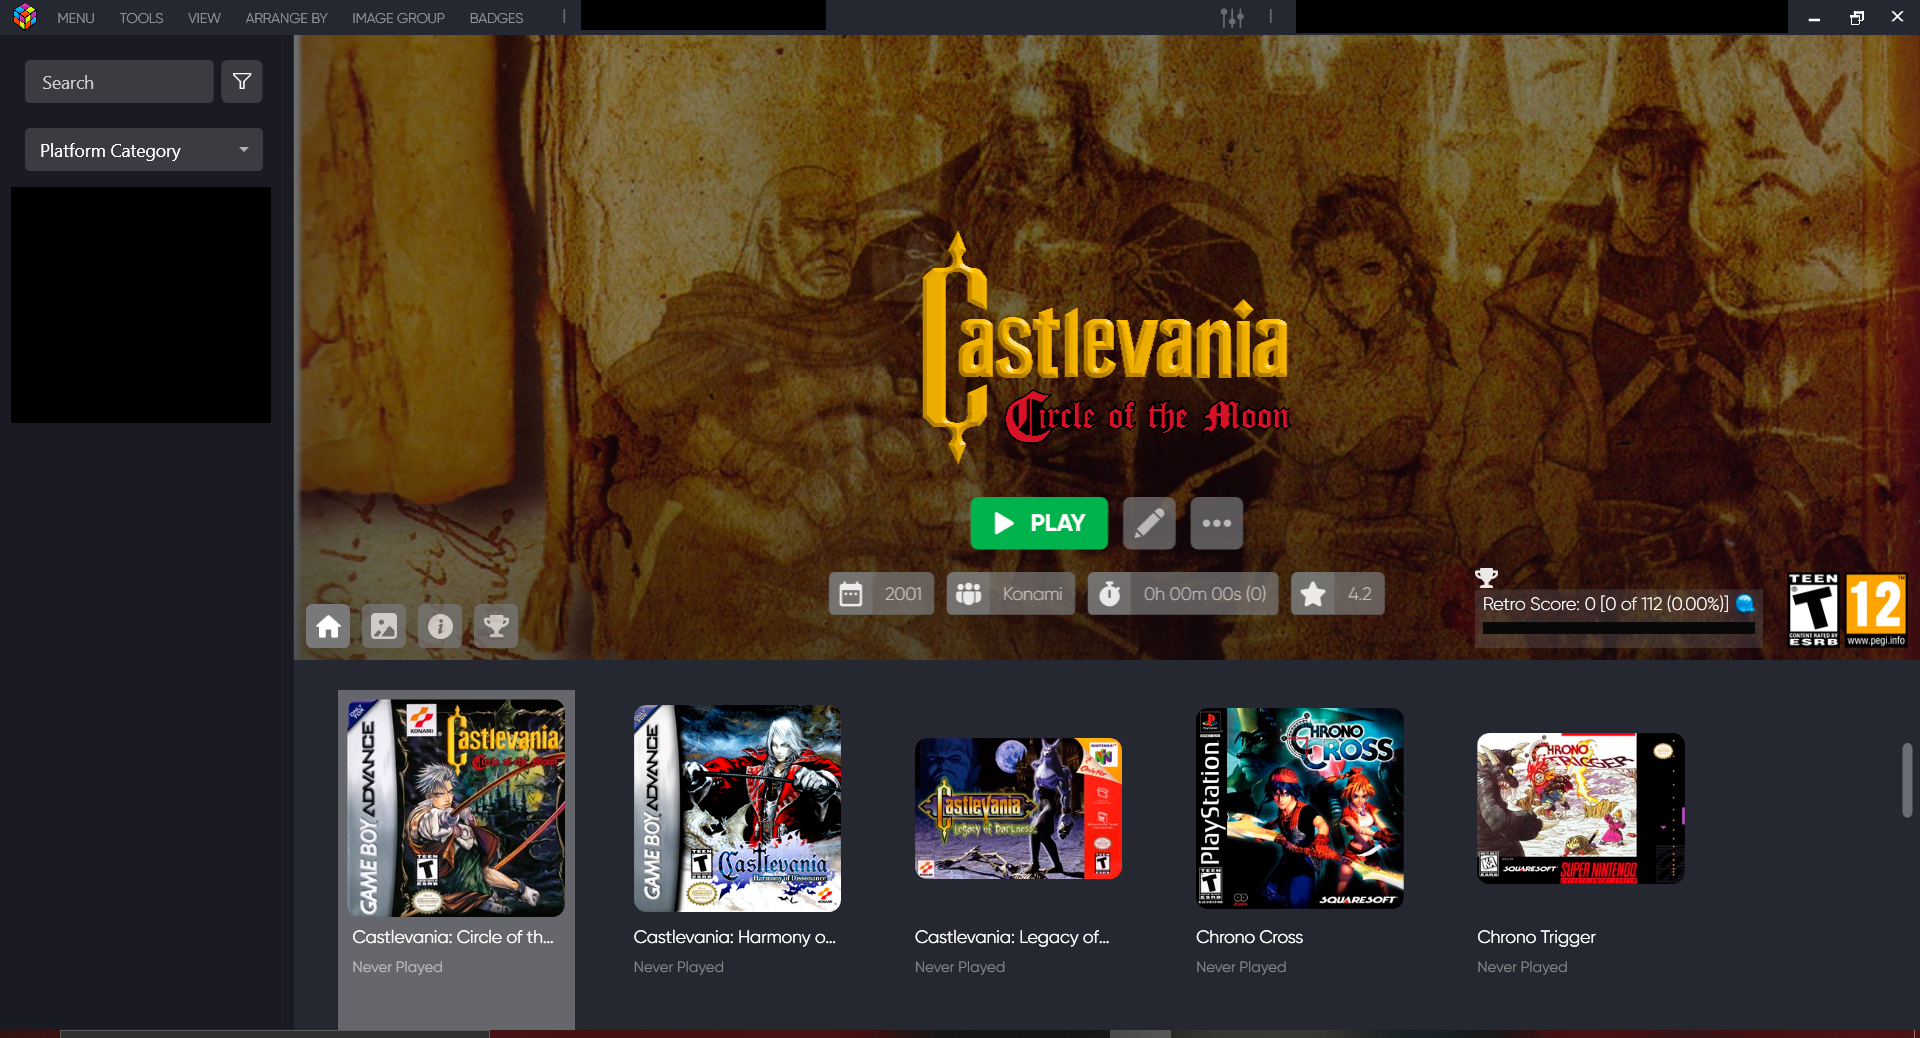Open the ARRANGE BY menu
Screen dimensions: 1920x1038
pyautogui.click(x=286, y=18)
